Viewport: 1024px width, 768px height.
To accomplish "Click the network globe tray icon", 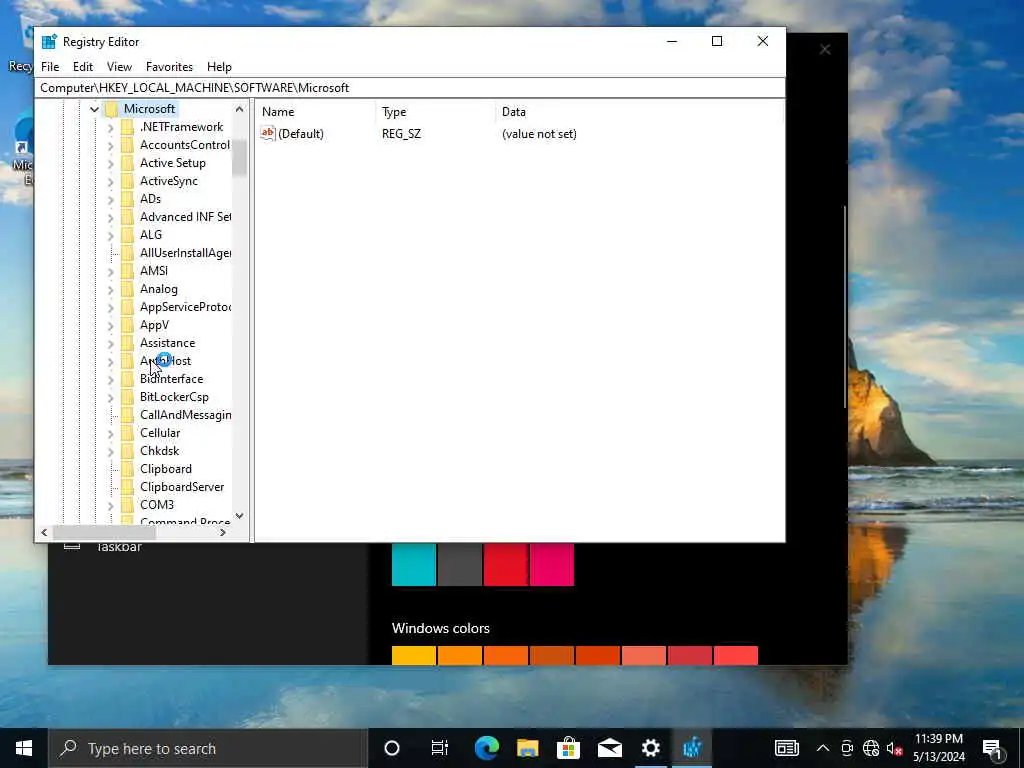I will click(871, 748).
